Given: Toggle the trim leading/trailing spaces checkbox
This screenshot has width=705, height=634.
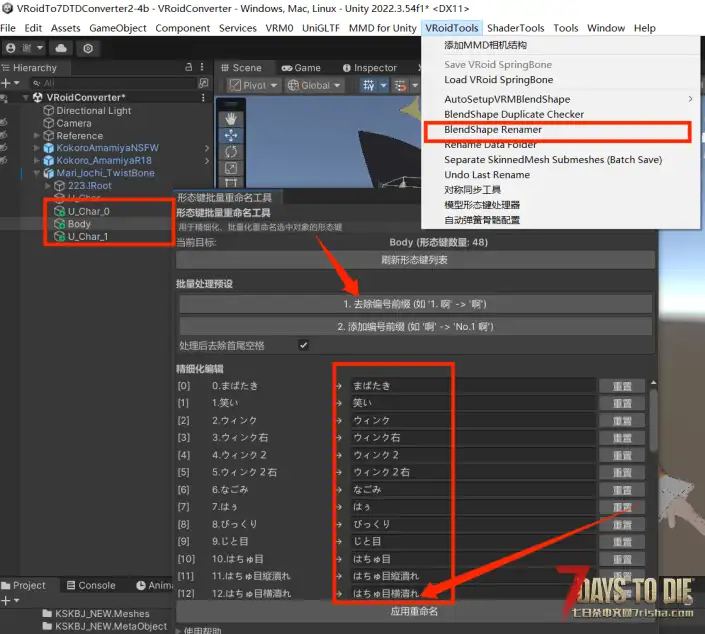Looking at the screenshot, I should tap(304, 345).
